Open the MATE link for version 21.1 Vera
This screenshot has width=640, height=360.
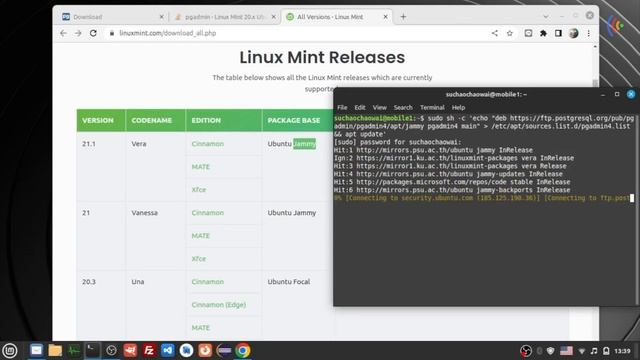pos(200,167)
